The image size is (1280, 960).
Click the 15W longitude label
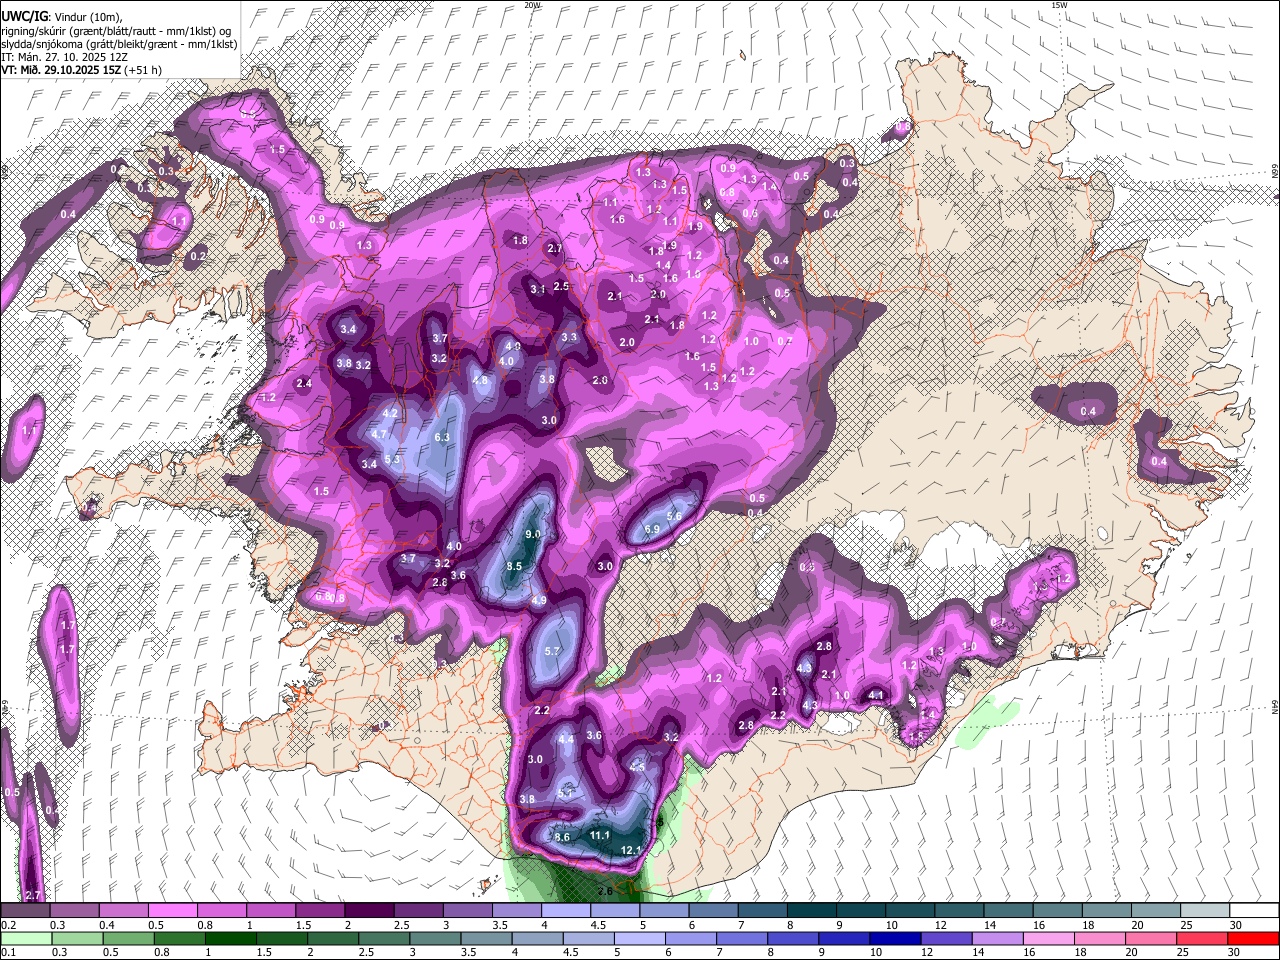pyautogui.click(x=1059, y=5)
